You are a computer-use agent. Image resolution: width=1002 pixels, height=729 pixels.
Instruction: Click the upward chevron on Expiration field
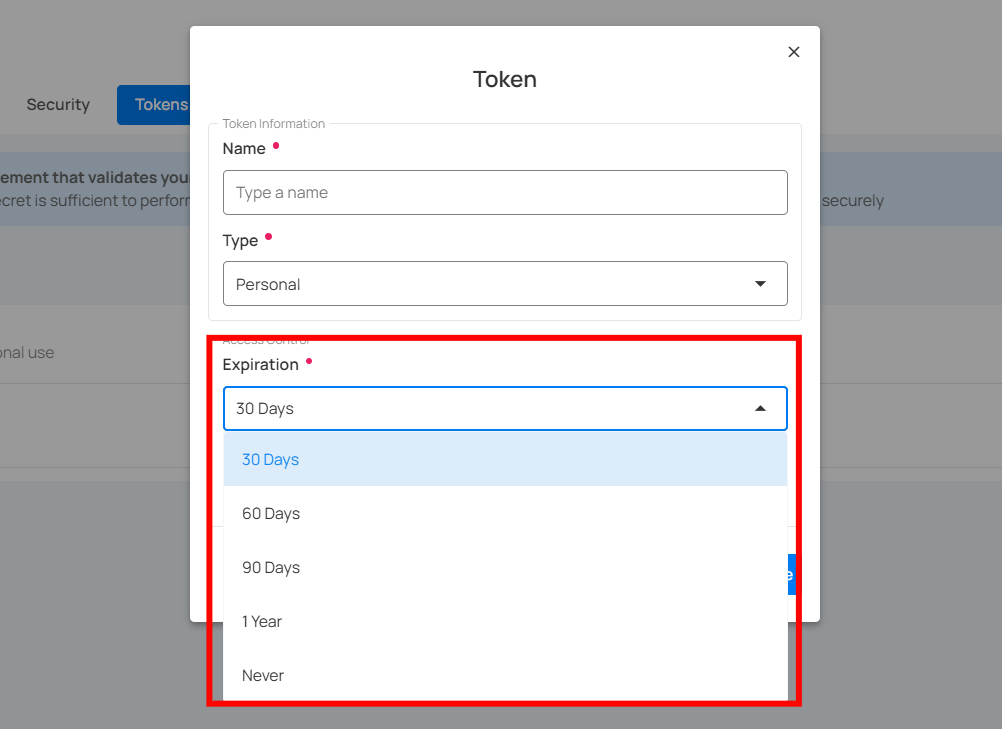760,408
